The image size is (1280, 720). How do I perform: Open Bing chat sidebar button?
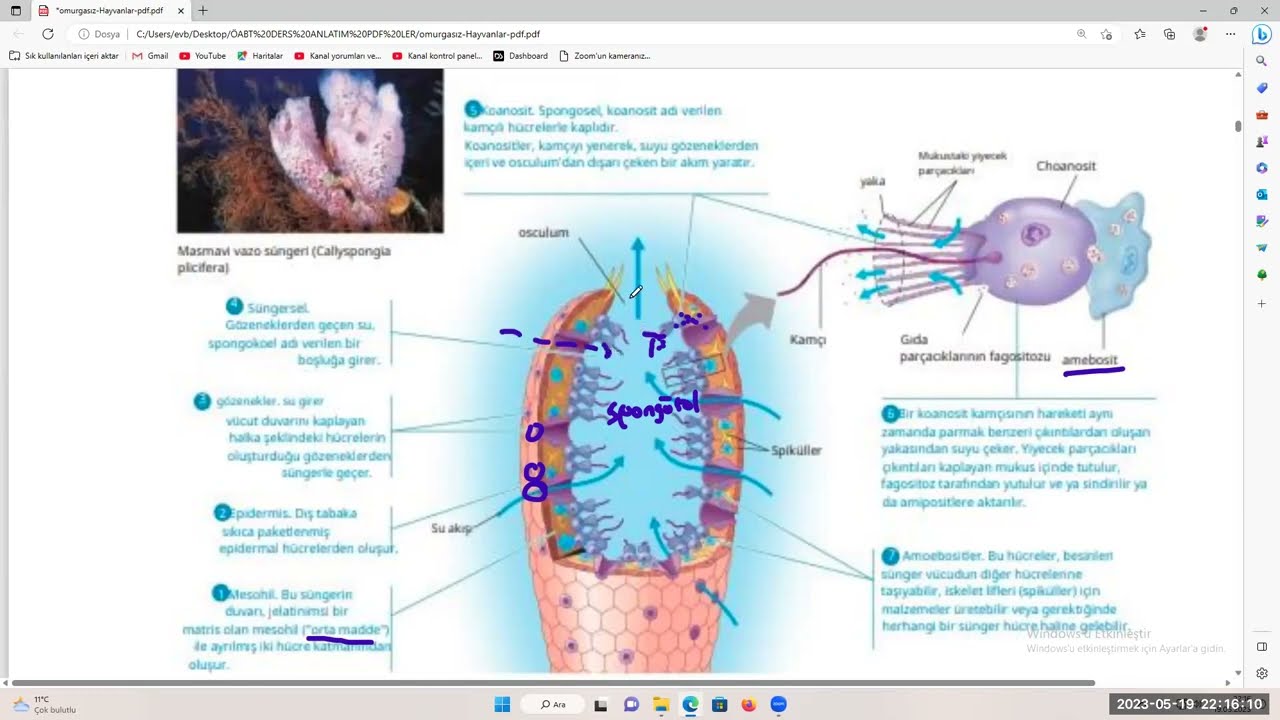[1262, 34]
